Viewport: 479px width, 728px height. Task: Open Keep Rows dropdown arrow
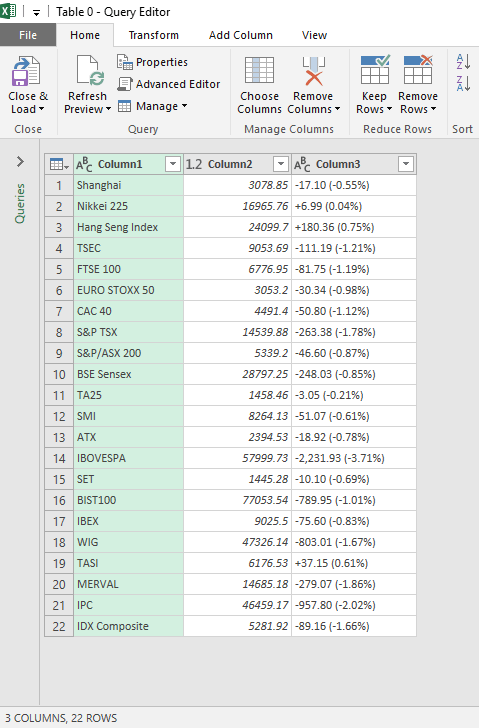coord(389,109)
